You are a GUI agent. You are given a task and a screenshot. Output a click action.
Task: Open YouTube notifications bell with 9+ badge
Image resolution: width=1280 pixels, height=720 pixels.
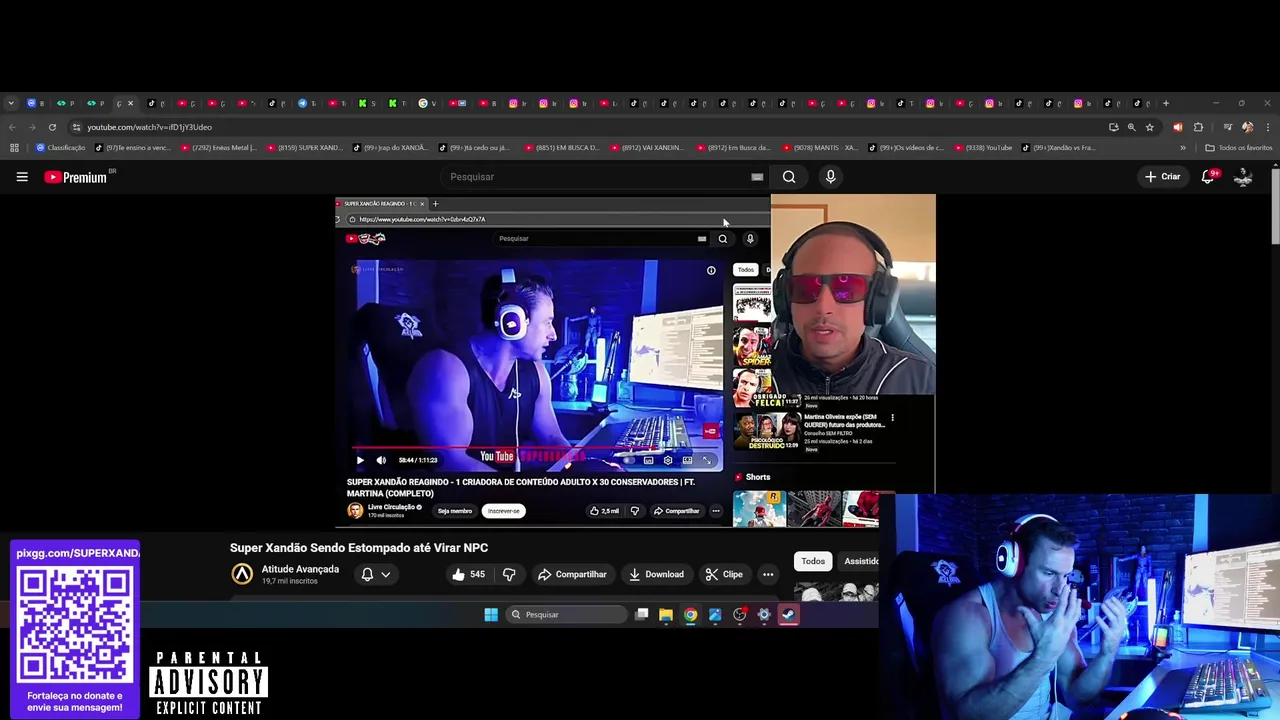[x=1208, y=177]
